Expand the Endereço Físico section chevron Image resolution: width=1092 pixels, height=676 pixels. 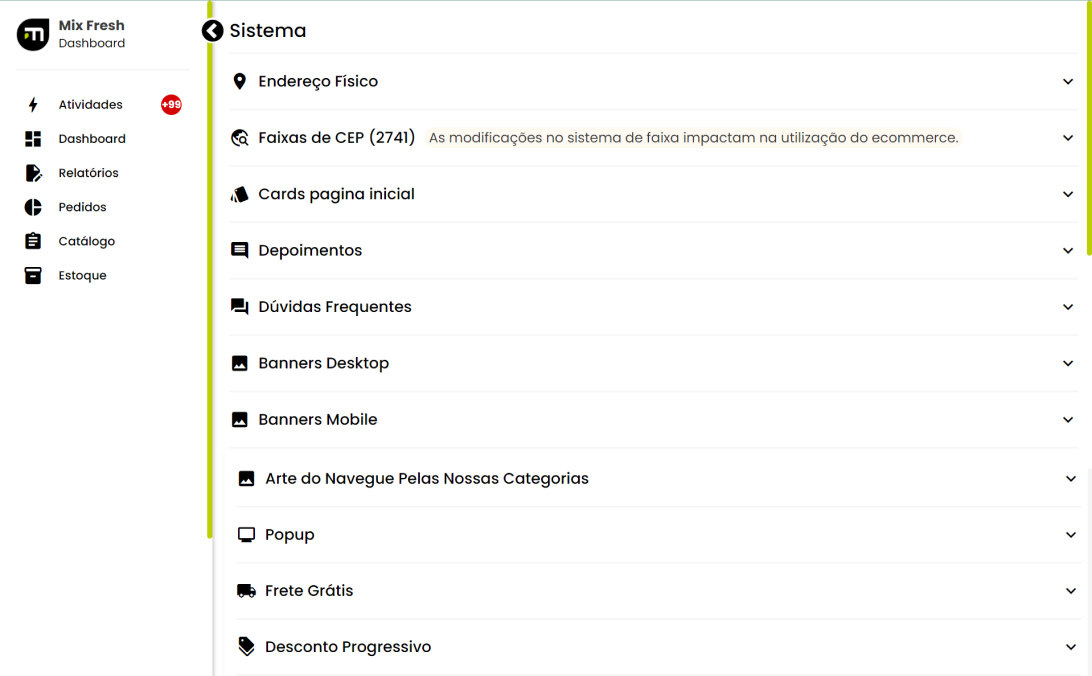pyautogui.click(x=1068, y=81)
